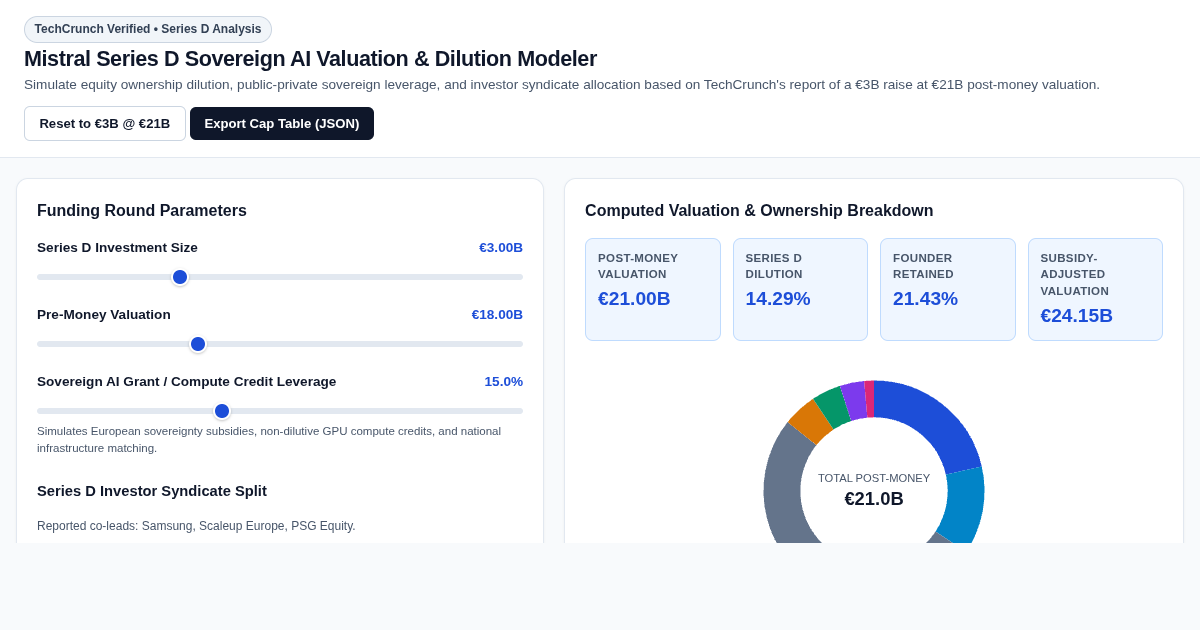
Task: Click Reset to €3B @ €21B button
Action: coord(105,124)
